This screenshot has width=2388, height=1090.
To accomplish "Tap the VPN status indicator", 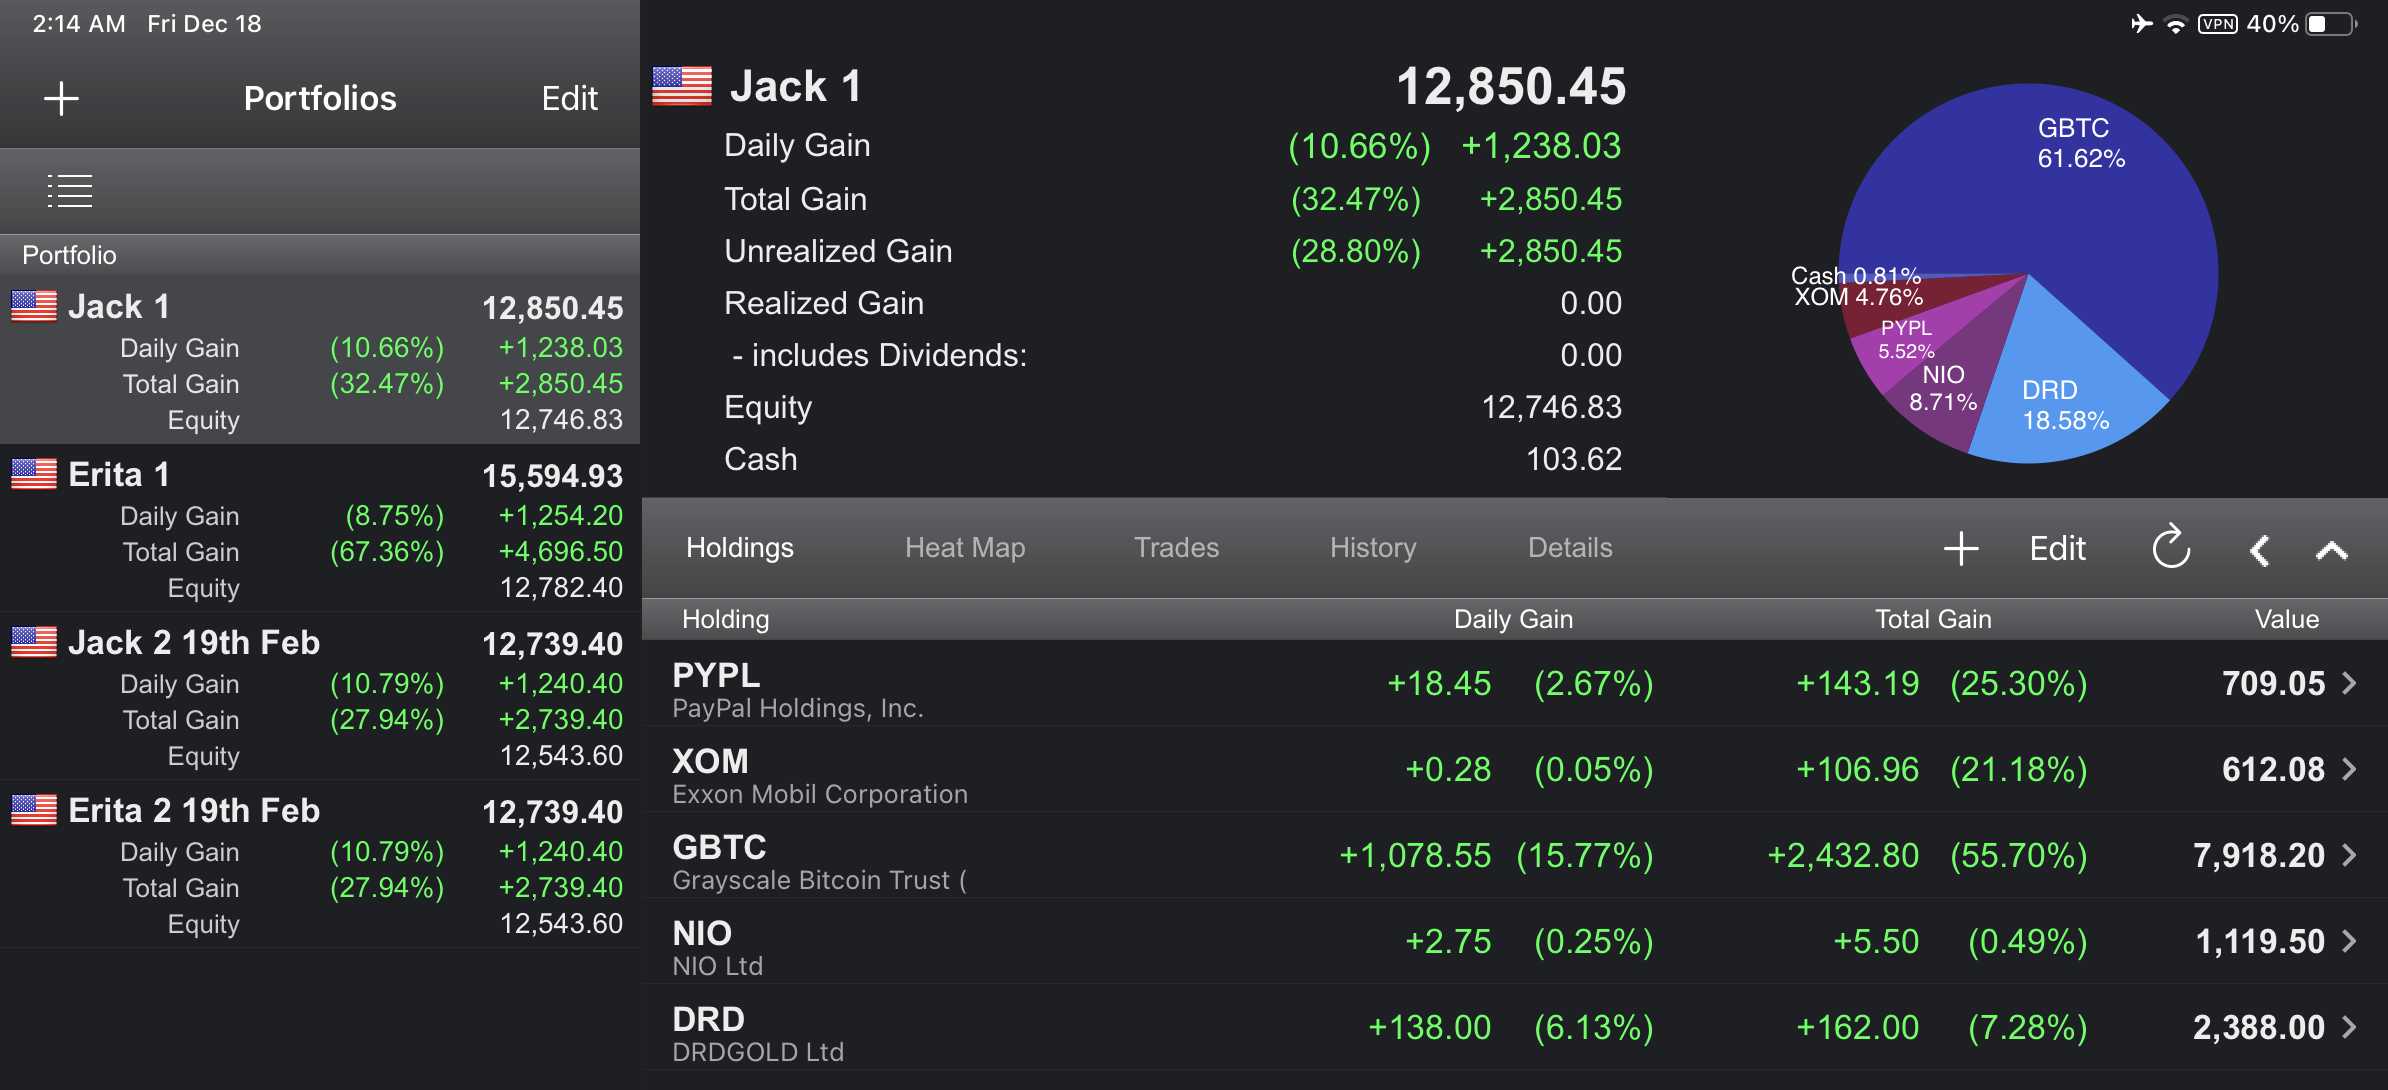I will (2217, 24).
